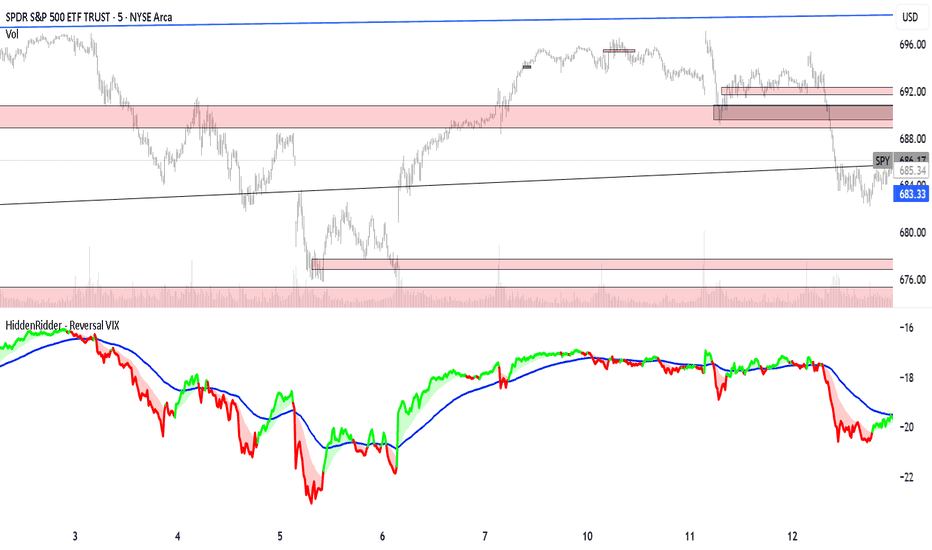Click date 12 on the time axis
The width and height of the screenshot is (932, 550).
click(x=792, y=537)
